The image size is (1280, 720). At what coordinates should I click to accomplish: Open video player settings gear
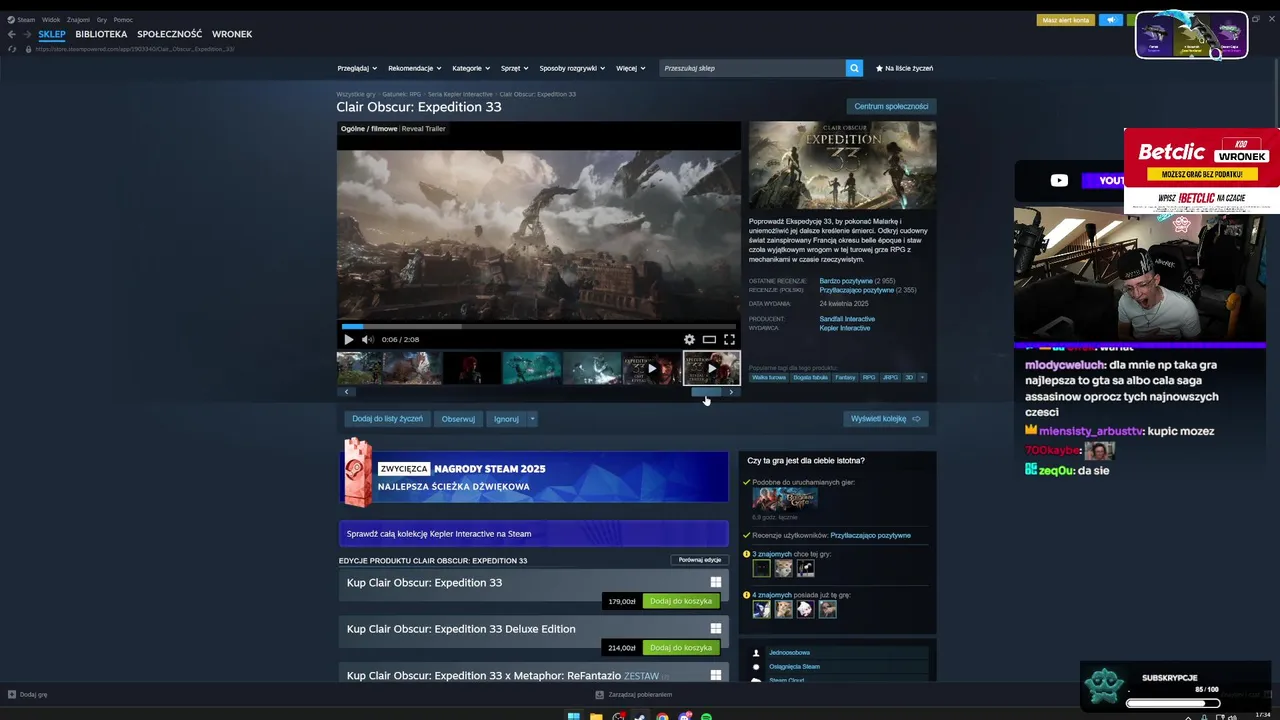689,340
